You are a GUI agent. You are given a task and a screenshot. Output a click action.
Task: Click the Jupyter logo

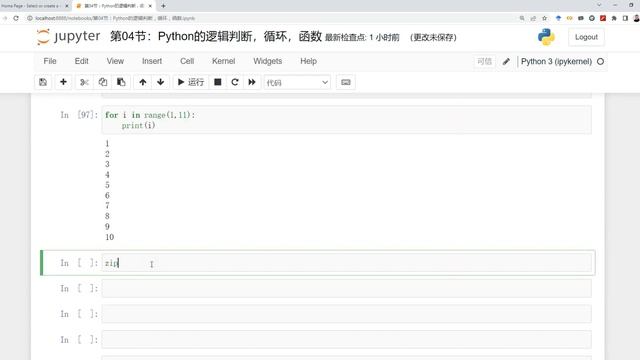tap(68, 36)
